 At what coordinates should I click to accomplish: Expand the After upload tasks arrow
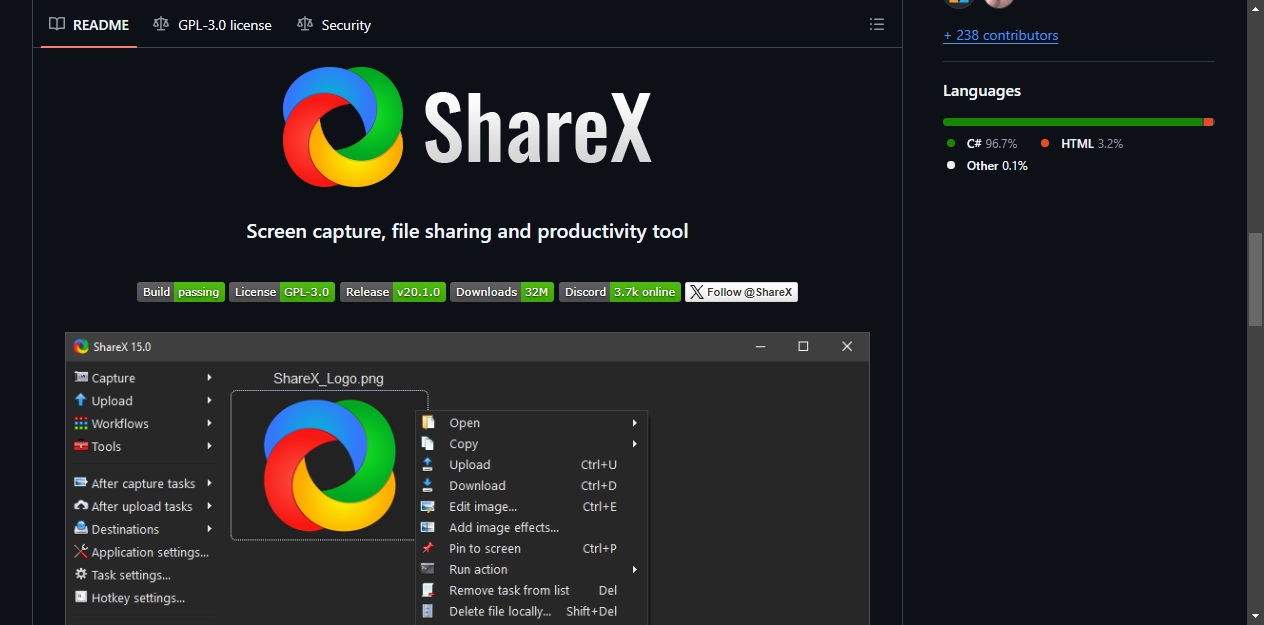coord(209,506)
